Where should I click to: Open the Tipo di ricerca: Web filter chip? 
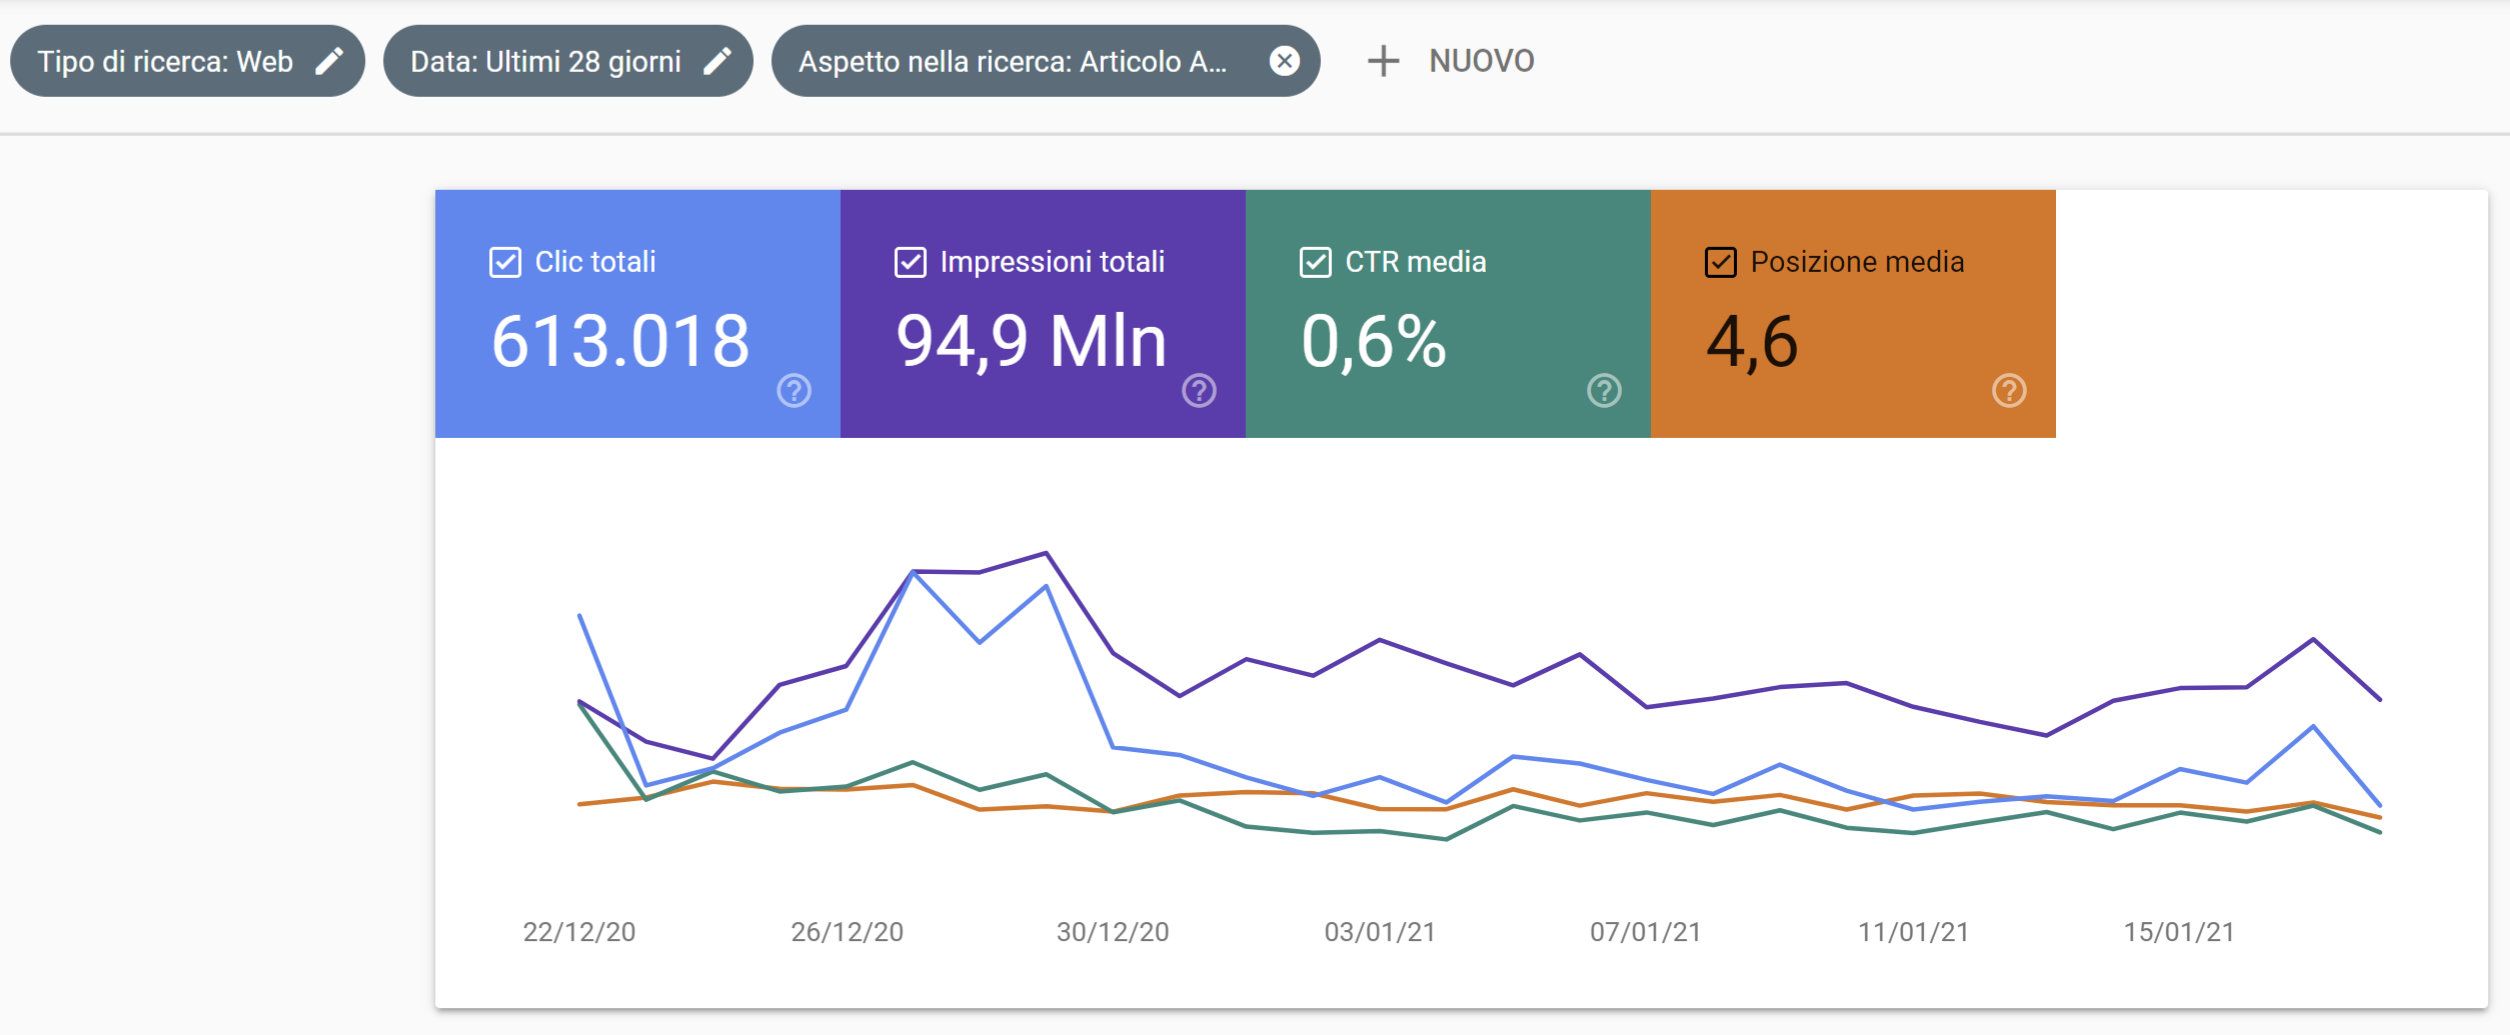187,61
